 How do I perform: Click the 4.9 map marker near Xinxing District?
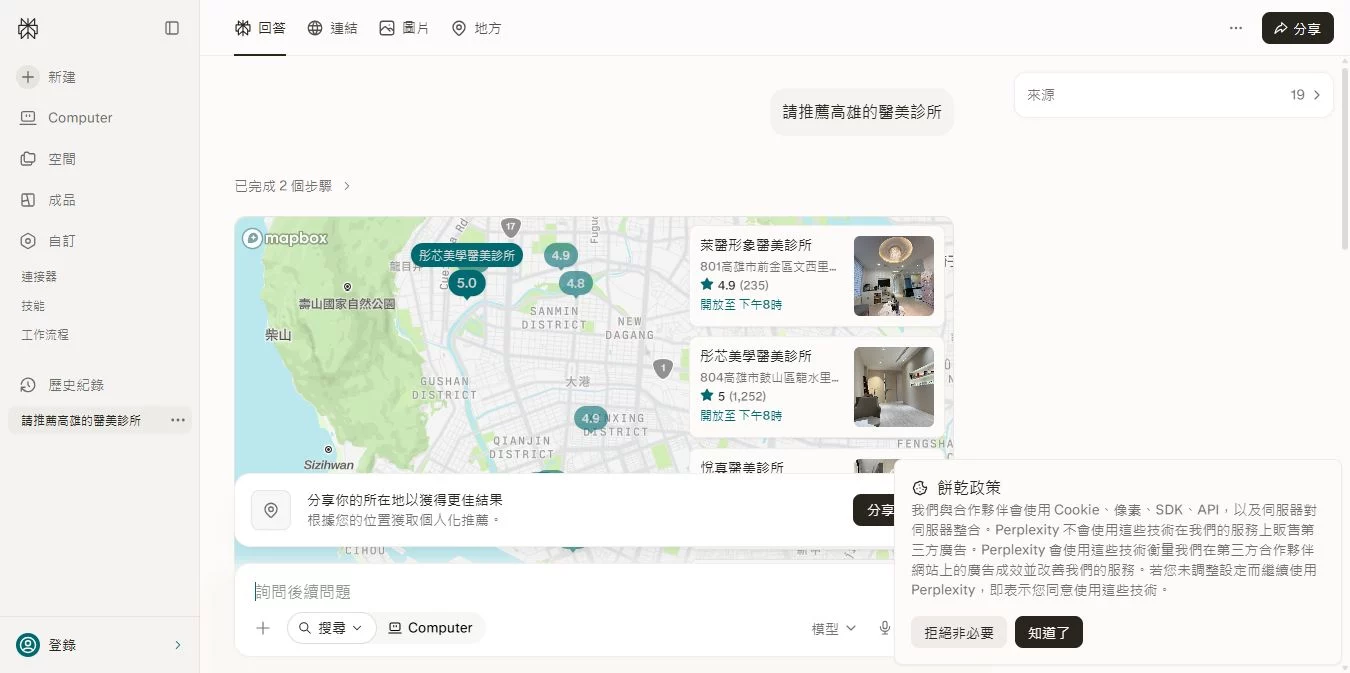click(x=590, y=418)
